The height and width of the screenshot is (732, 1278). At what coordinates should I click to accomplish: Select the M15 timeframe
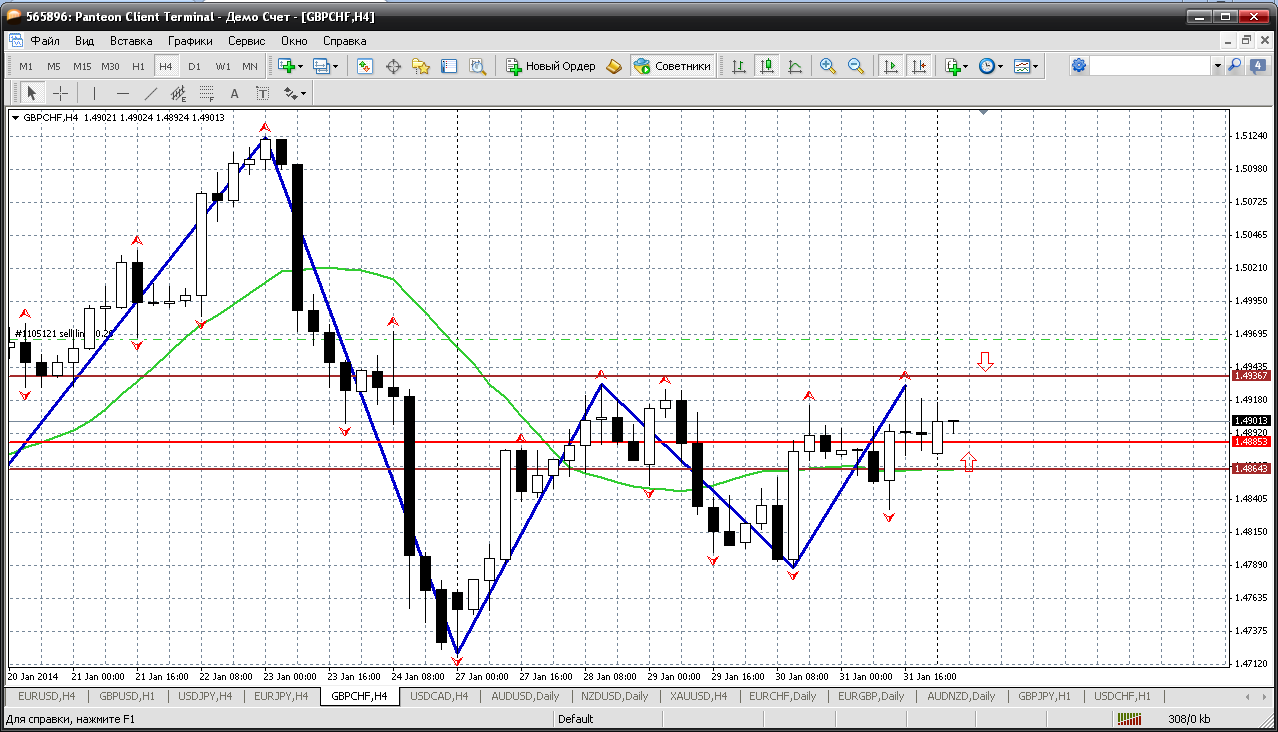click(82, 66)
